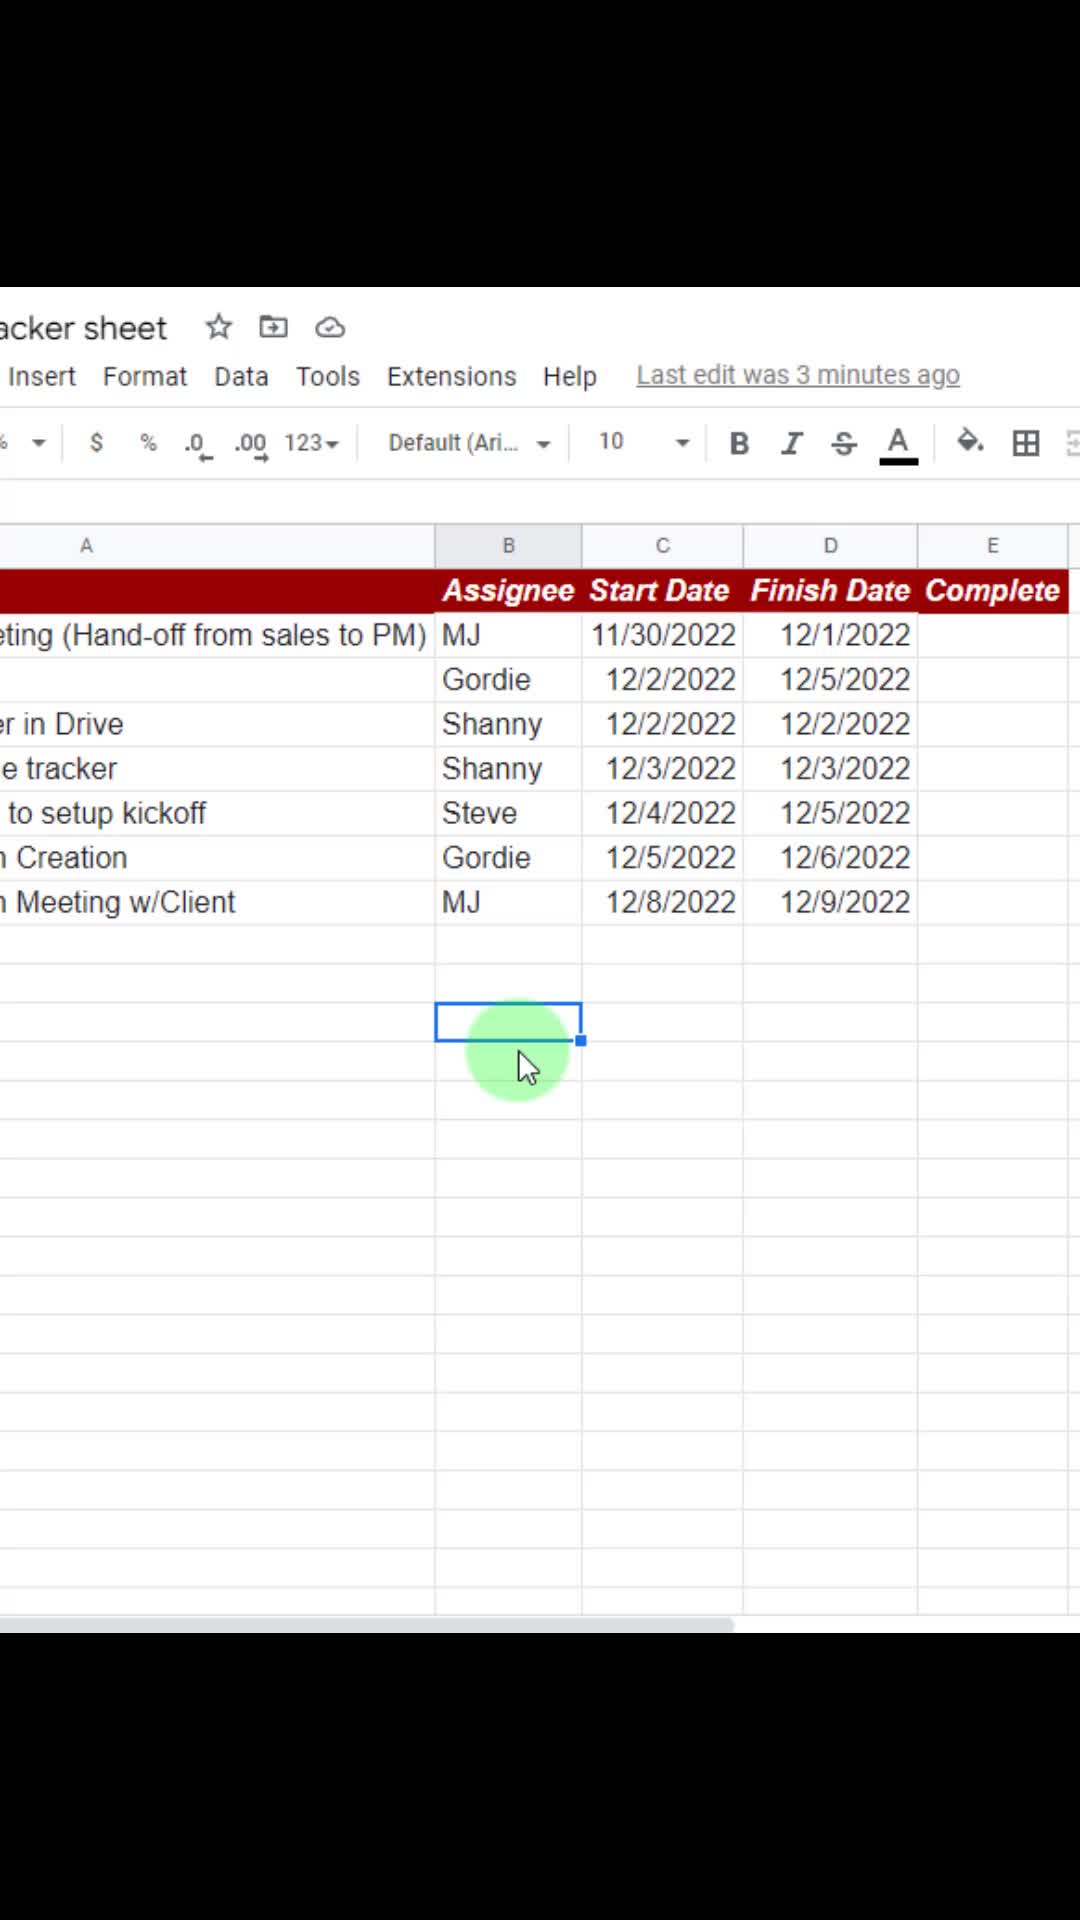Screen dimensions: 1080x1920
Task: Select the 'tracker' task cell
Action: pos(217,769)
